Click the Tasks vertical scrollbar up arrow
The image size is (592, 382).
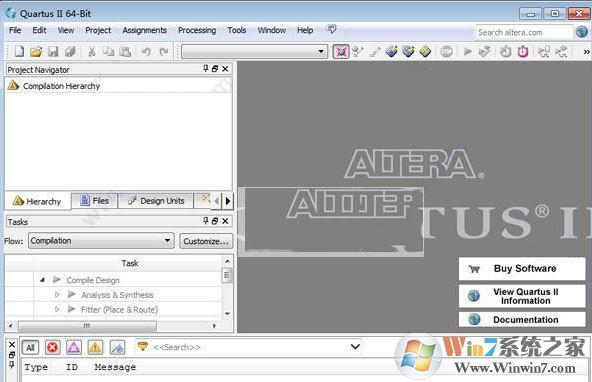pos(227,261)
